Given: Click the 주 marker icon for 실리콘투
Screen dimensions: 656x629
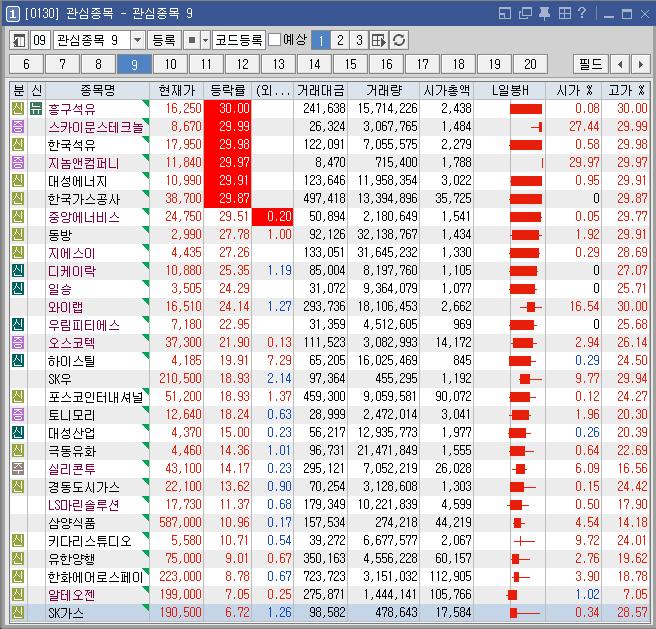Looking at the screenshot, I should pos(18,469).
